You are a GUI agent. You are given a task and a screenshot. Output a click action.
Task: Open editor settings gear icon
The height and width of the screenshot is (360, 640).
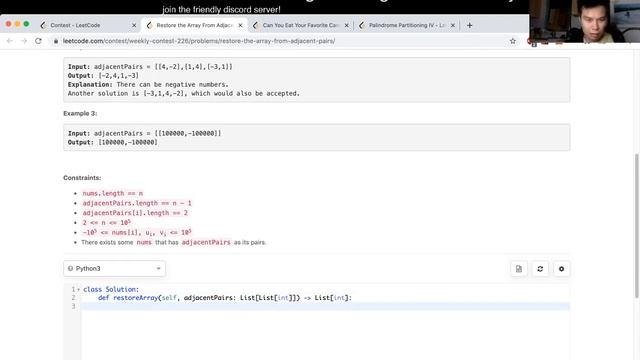tap(561, 269)
